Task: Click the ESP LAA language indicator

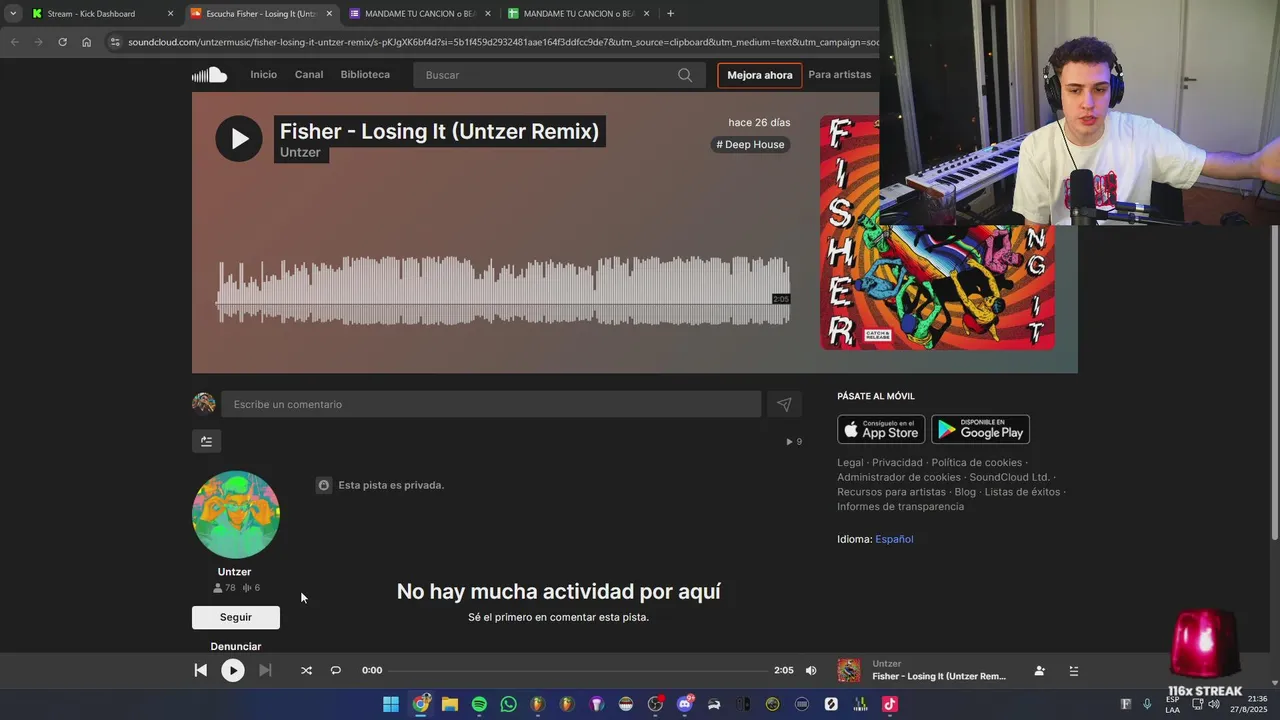Action: [x=1172, y=704]
